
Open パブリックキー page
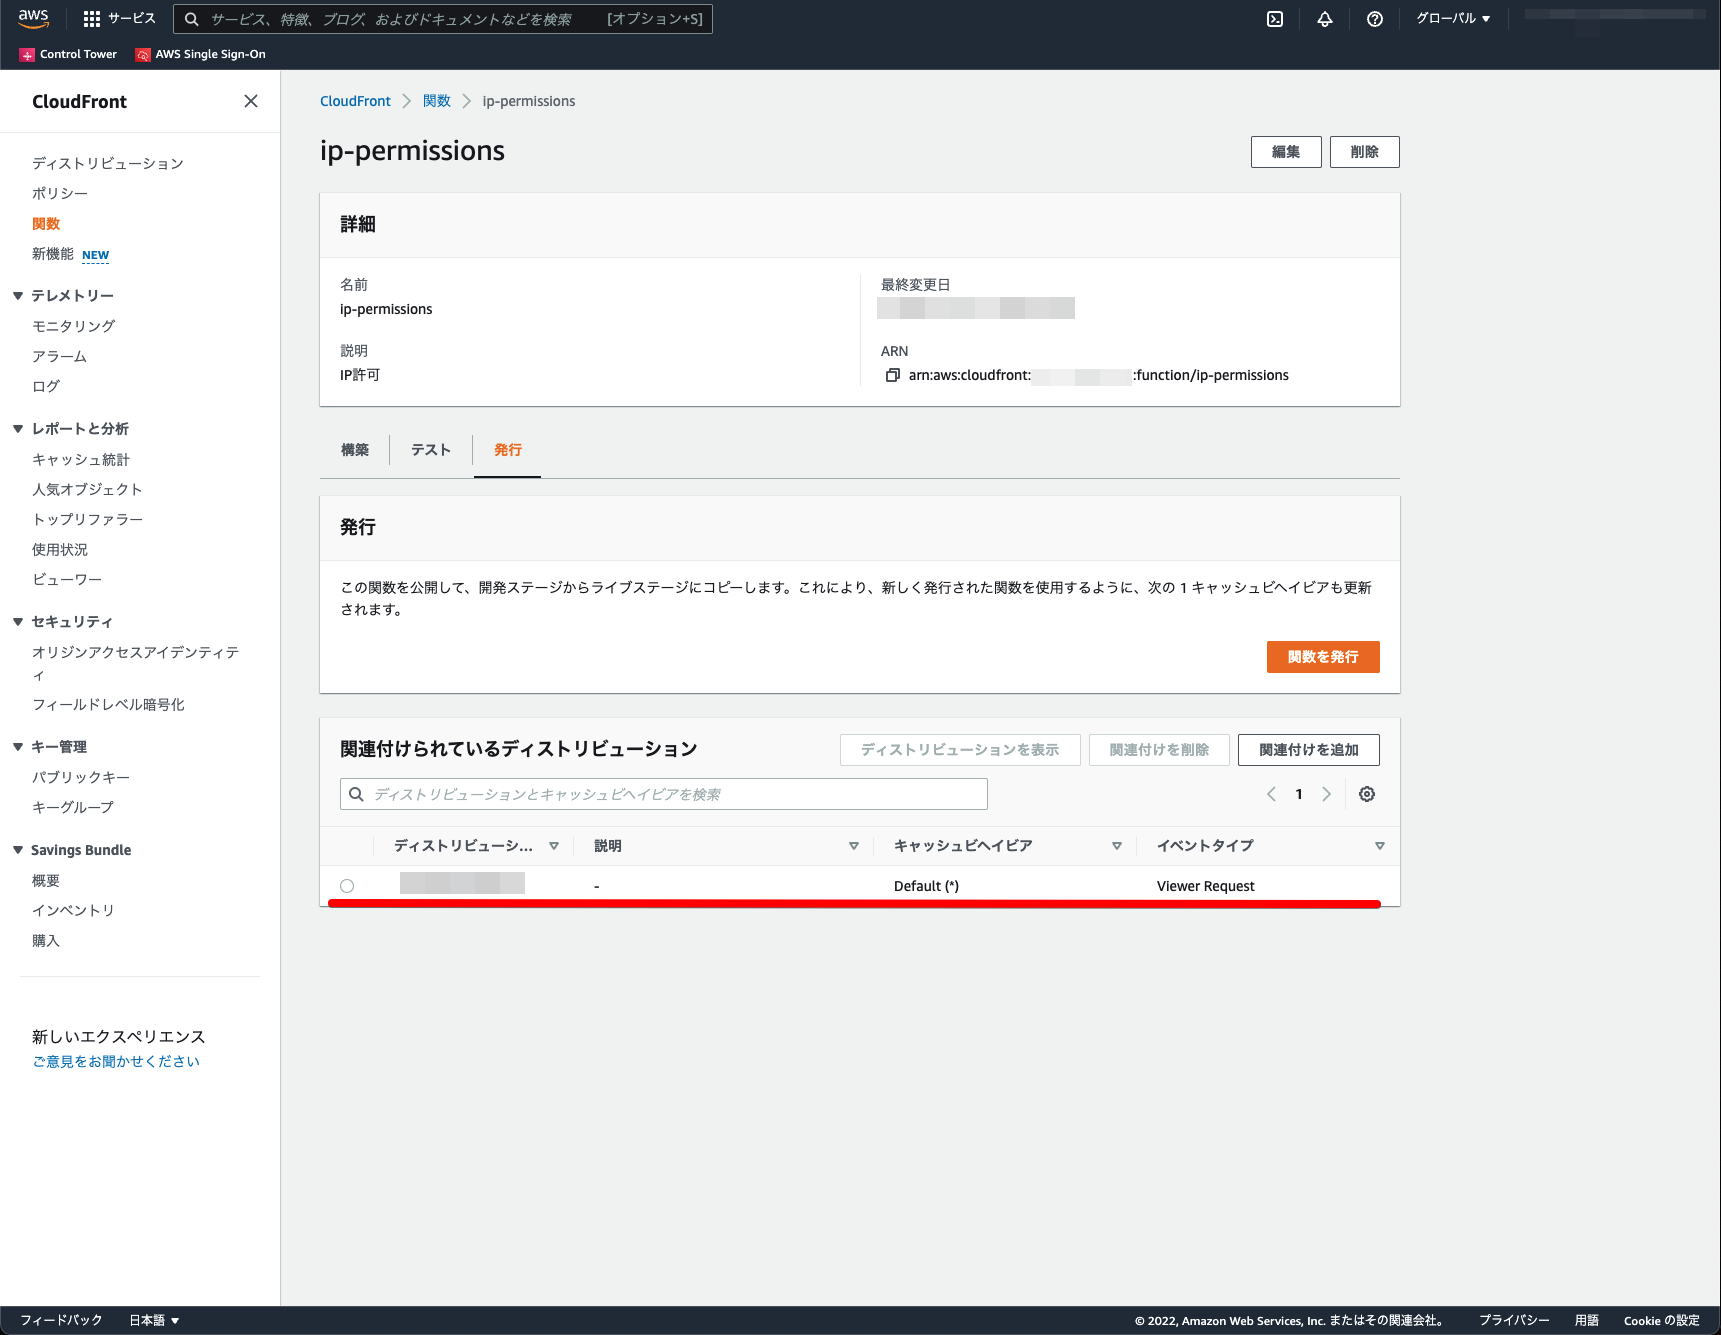pyautogui.click(x=81, y=777)
